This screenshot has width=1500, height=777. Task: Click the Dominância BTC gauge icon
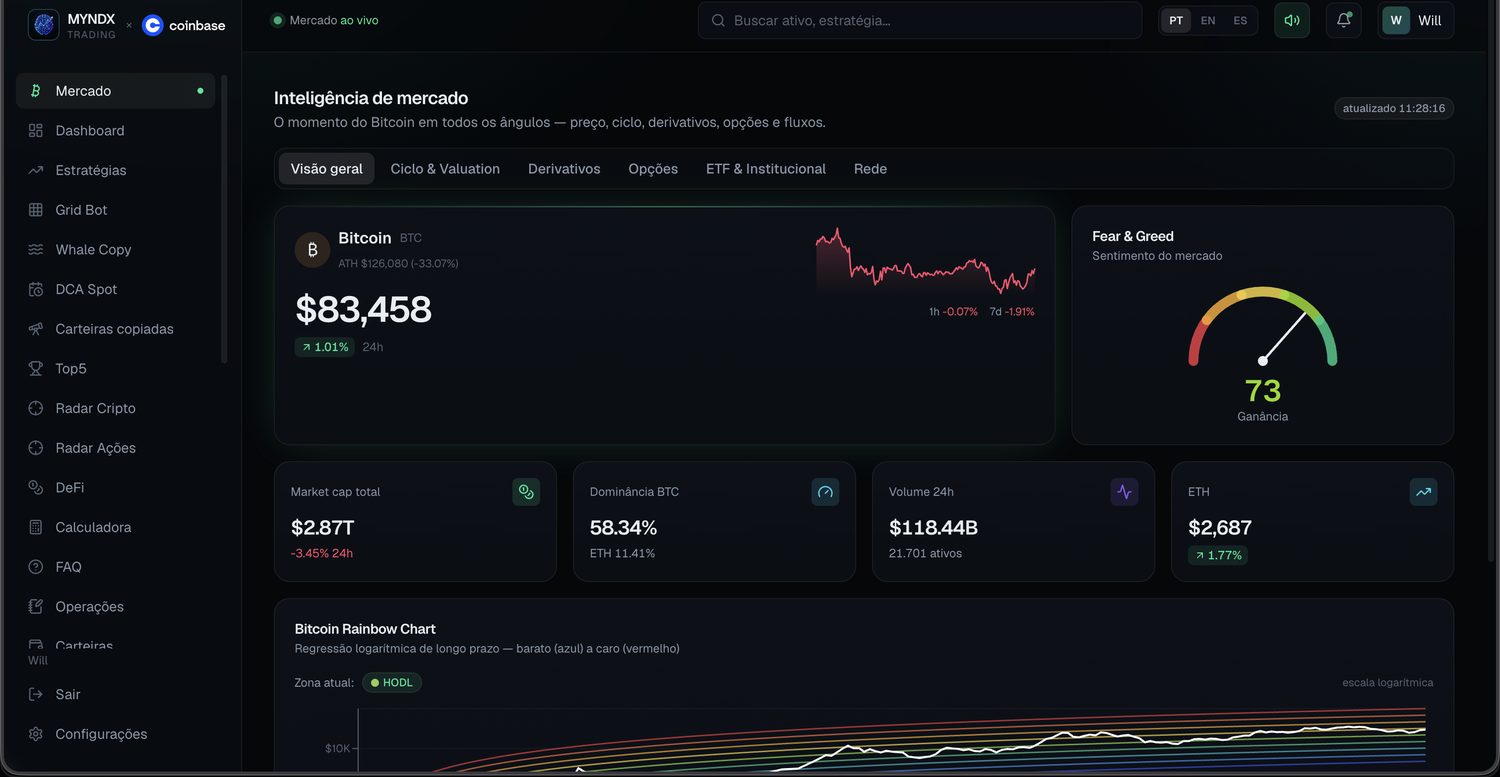pyautogui.click(x=825, y=492)
